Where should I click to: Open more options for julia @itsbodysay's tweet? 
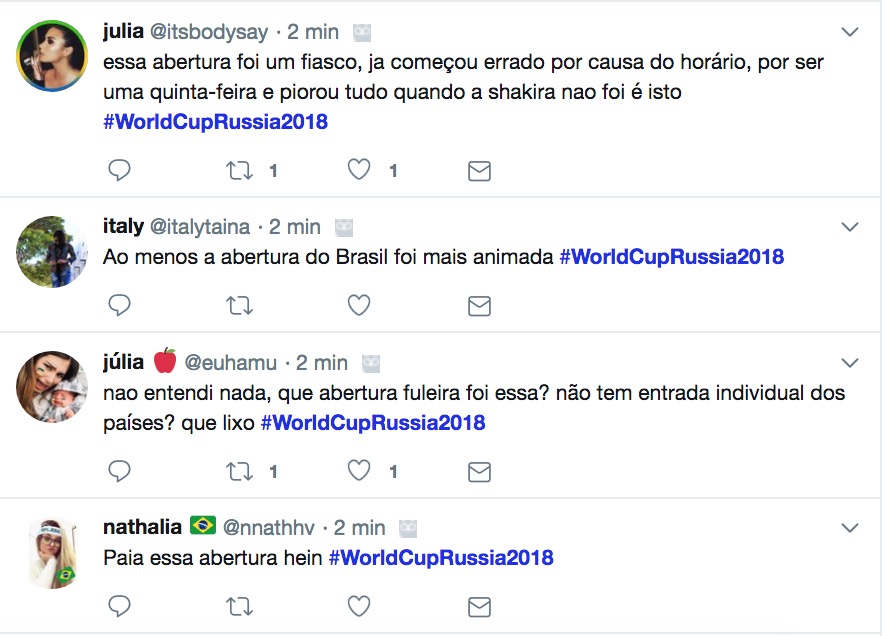[x=850, y=32]
